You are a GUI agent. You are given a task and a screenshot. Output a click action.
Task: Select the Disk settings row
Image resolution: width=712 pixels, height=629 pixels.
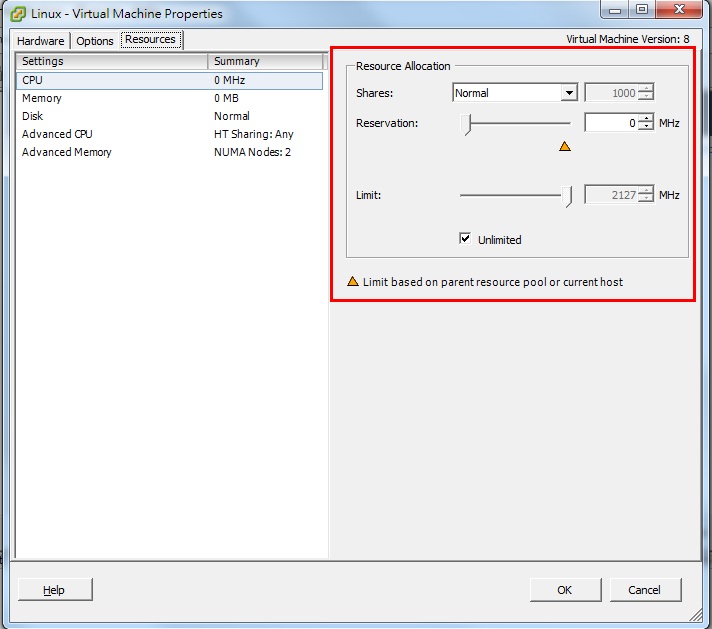(169, 116)
